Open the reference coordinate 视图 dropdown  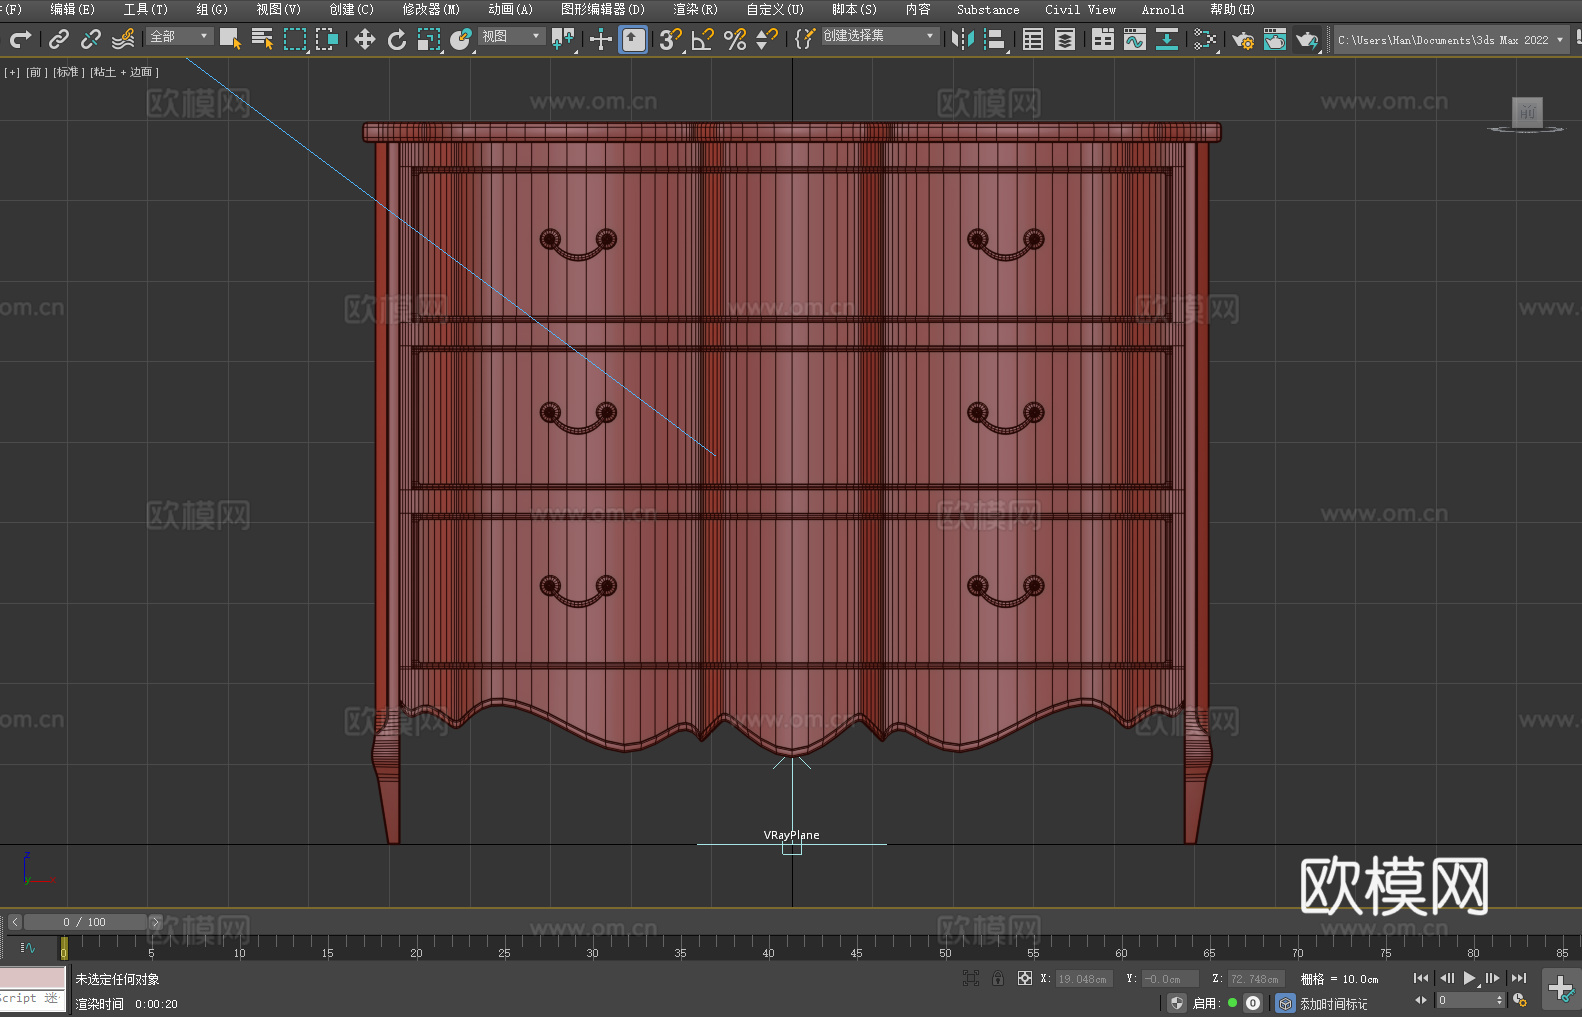pyautogui.click(x=512, y=36)
